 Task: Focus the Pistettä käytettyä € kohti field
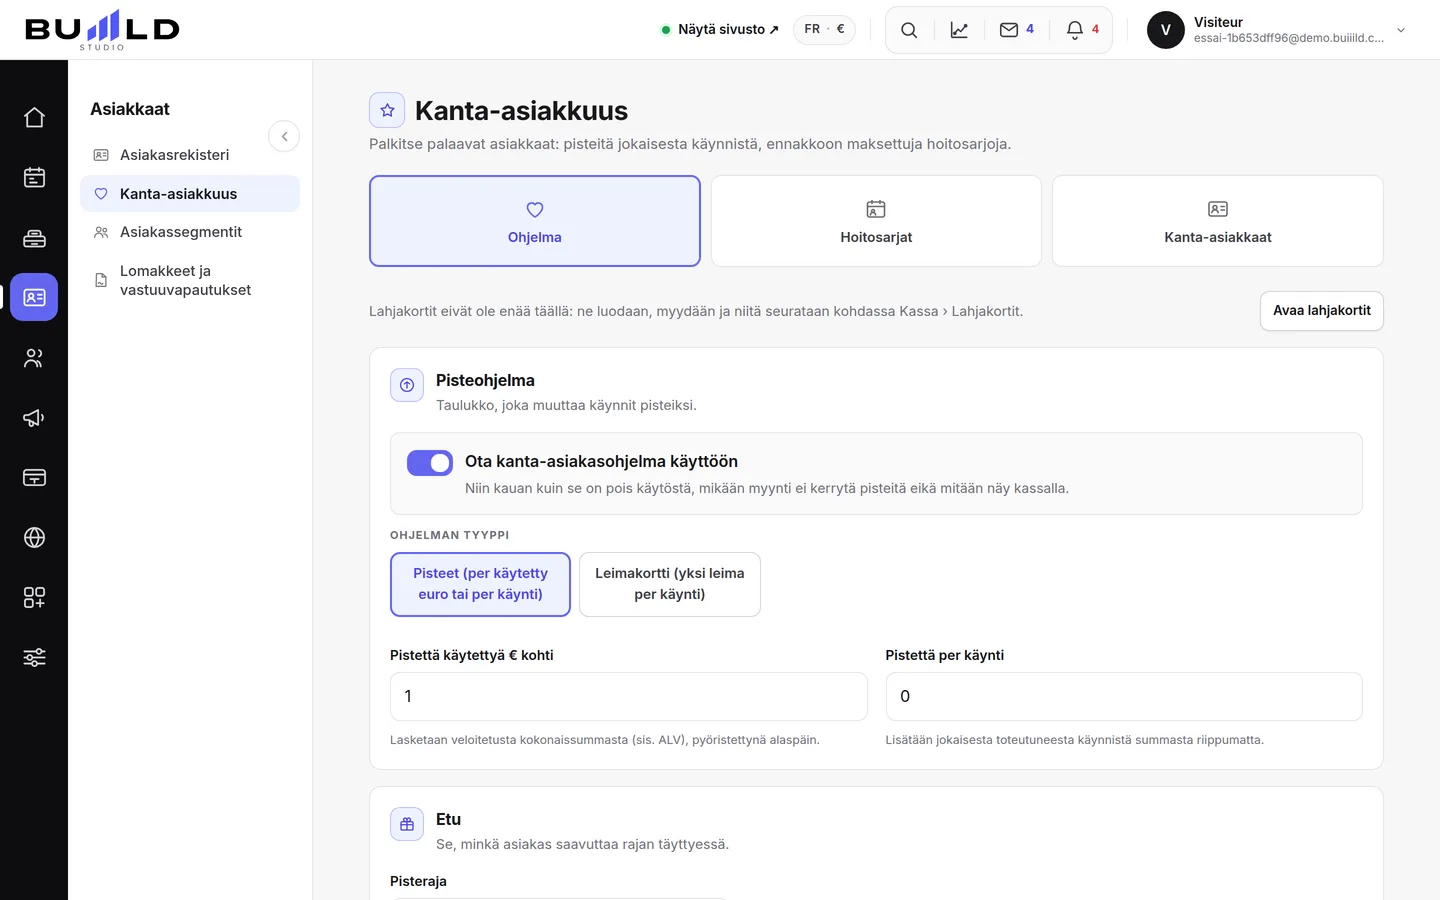(628, 696)
